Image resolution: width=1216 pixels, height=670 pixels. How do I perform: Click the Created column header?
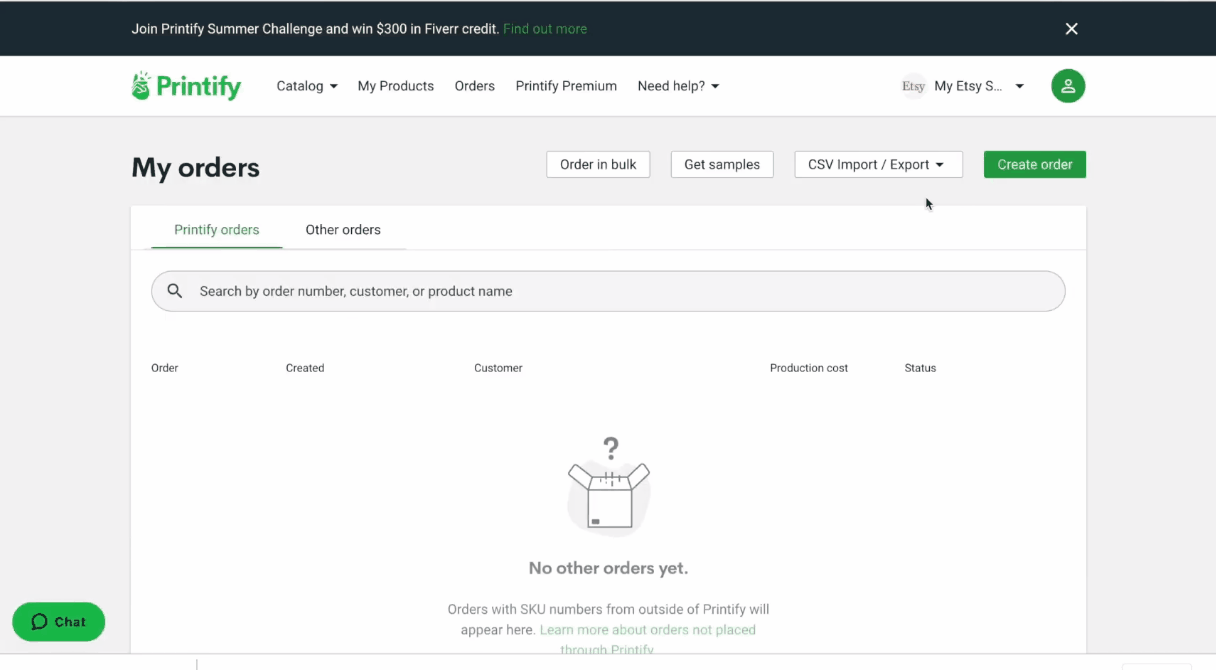(305, 368)
